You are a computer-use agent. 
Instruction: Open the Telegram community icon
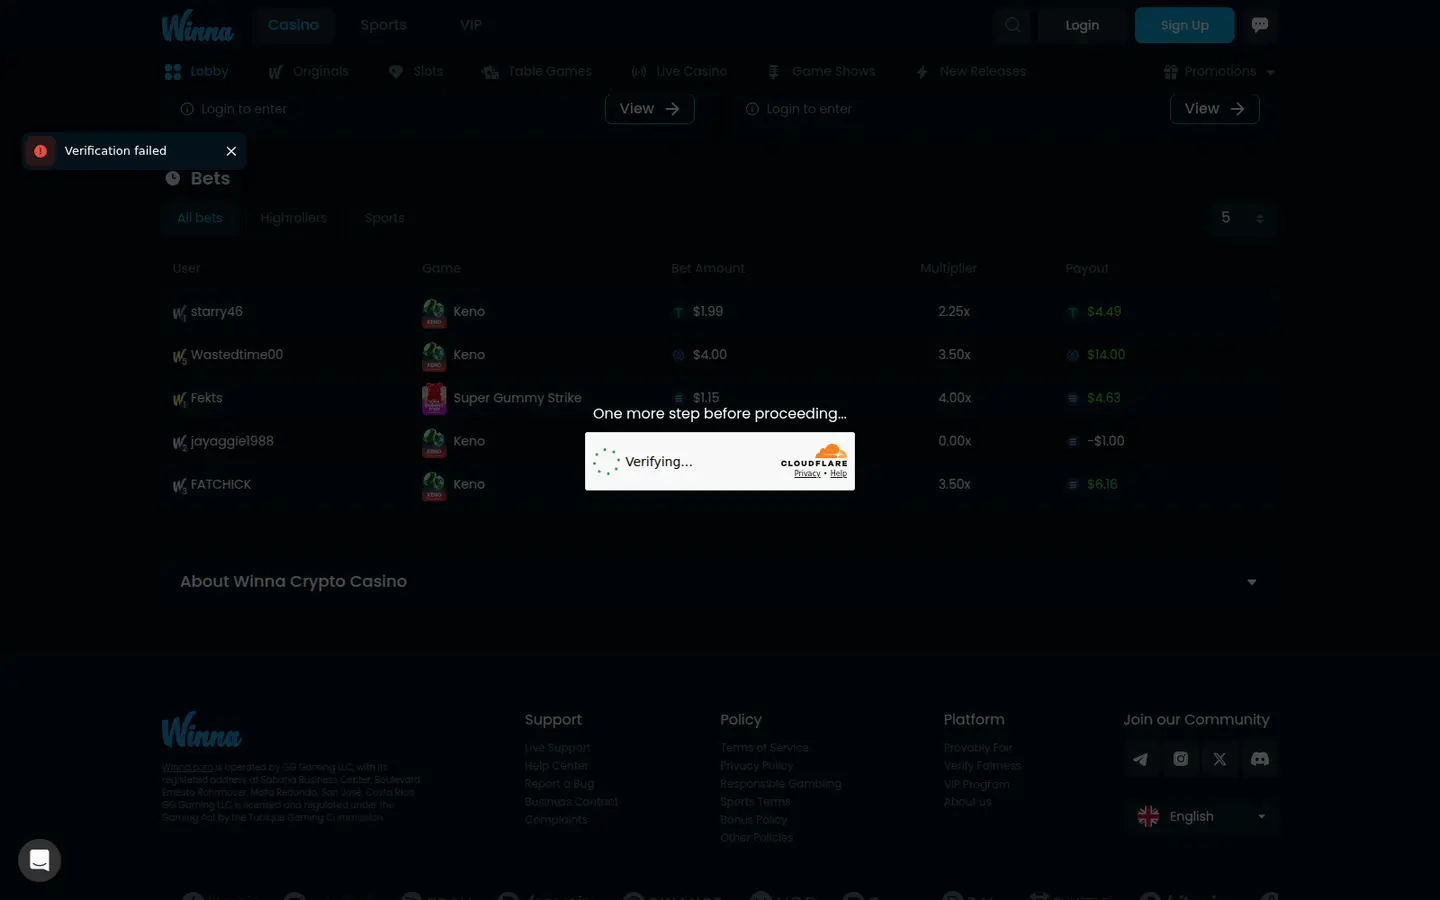pyautogui.click(x=1140, y=759)
